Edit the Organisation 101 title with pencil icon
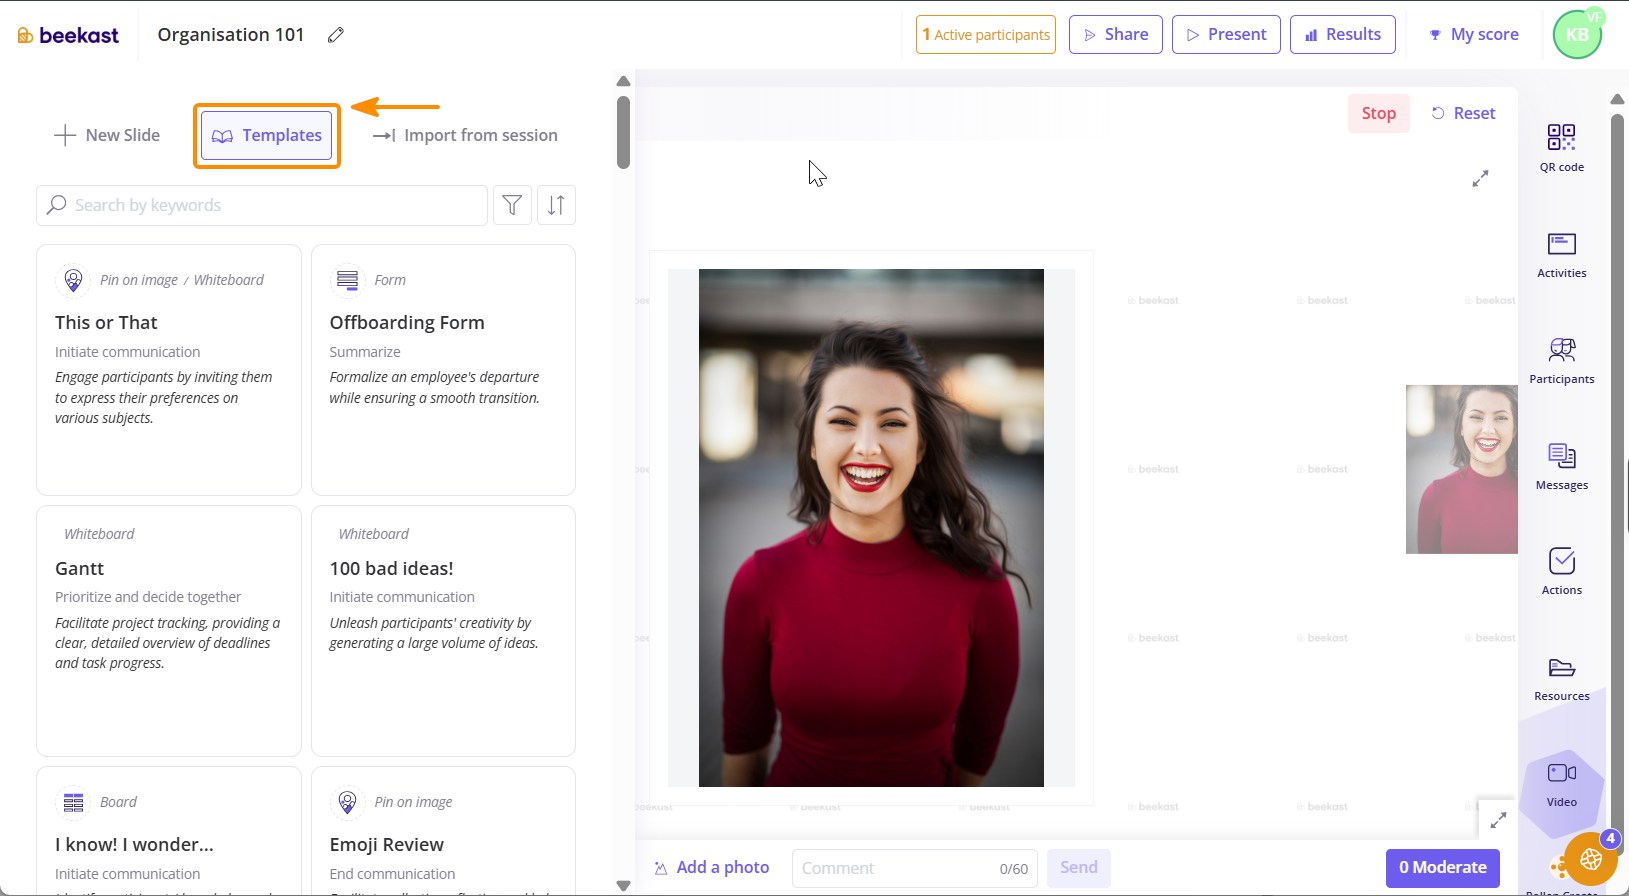 tap(336, 35)
